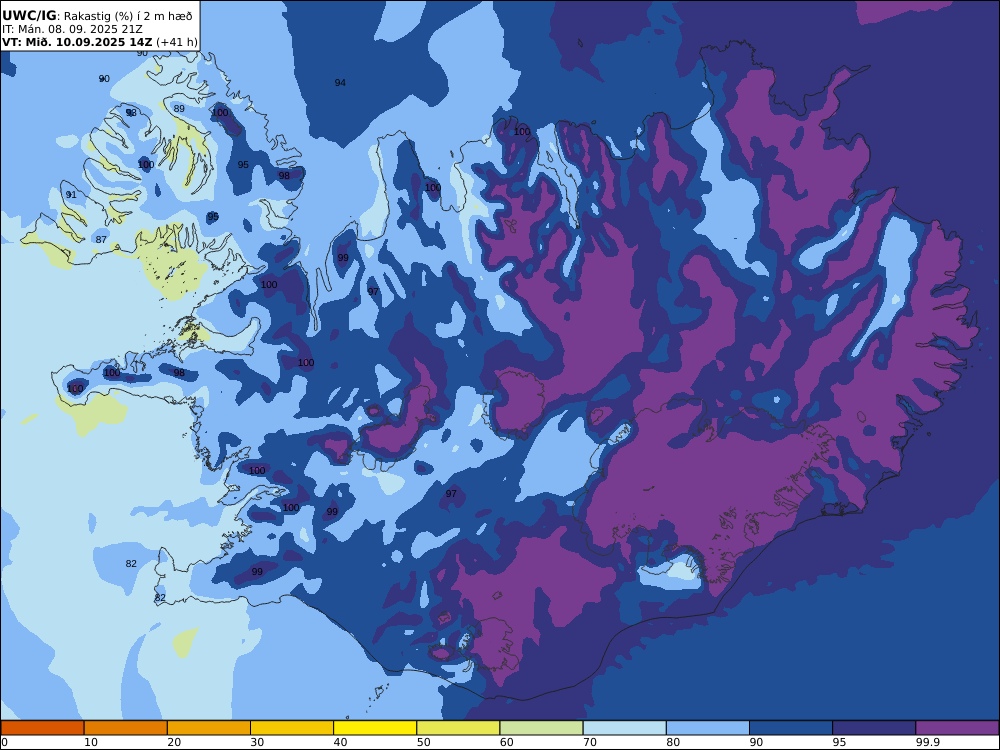Click the '(+41 h)' forecast offset text
The width and height of the screenshot is (1000, 750).
pos(177,43)
